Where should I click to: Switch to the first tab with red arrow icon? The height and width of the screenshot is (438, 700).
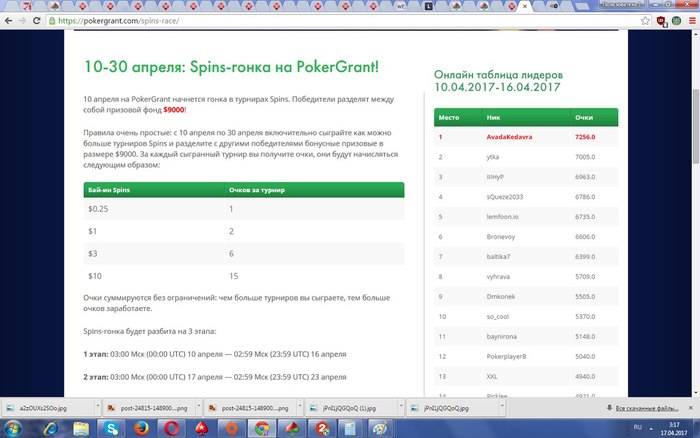point(28,6)
